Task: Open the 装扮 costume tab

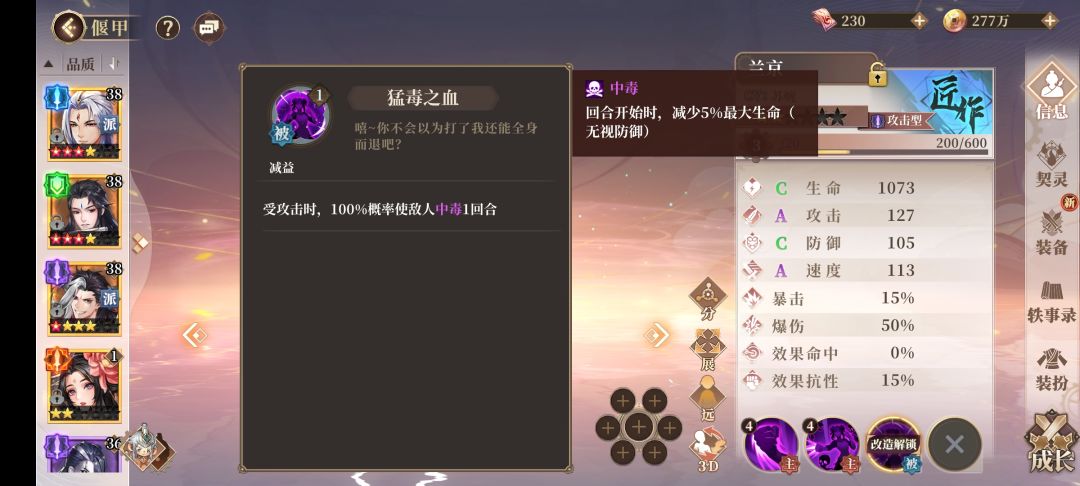Action: tap(1052, 370)
